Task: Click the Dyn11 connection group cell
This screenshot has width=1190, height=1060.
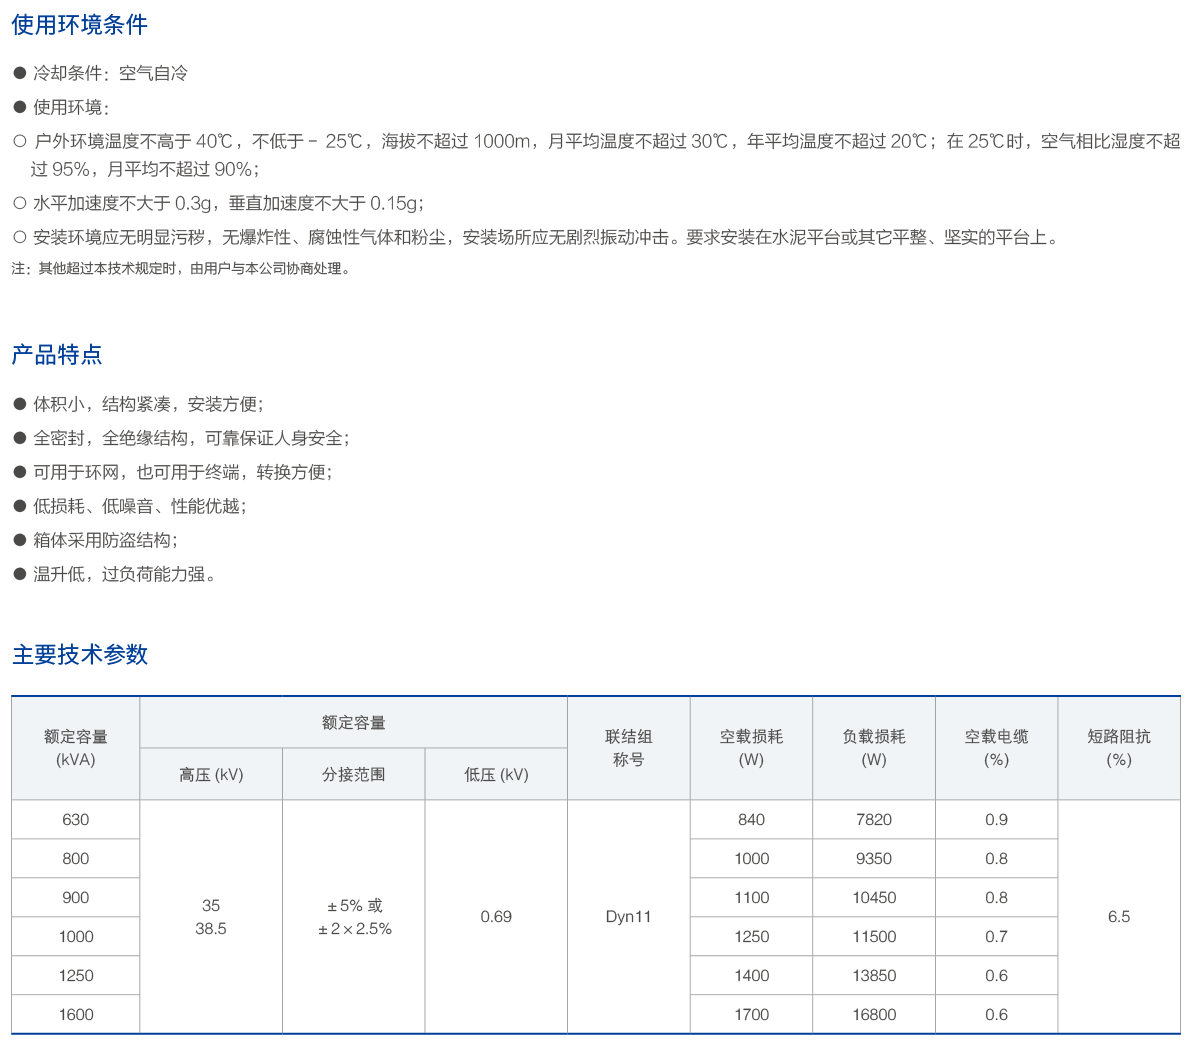Action: (628, 917)
